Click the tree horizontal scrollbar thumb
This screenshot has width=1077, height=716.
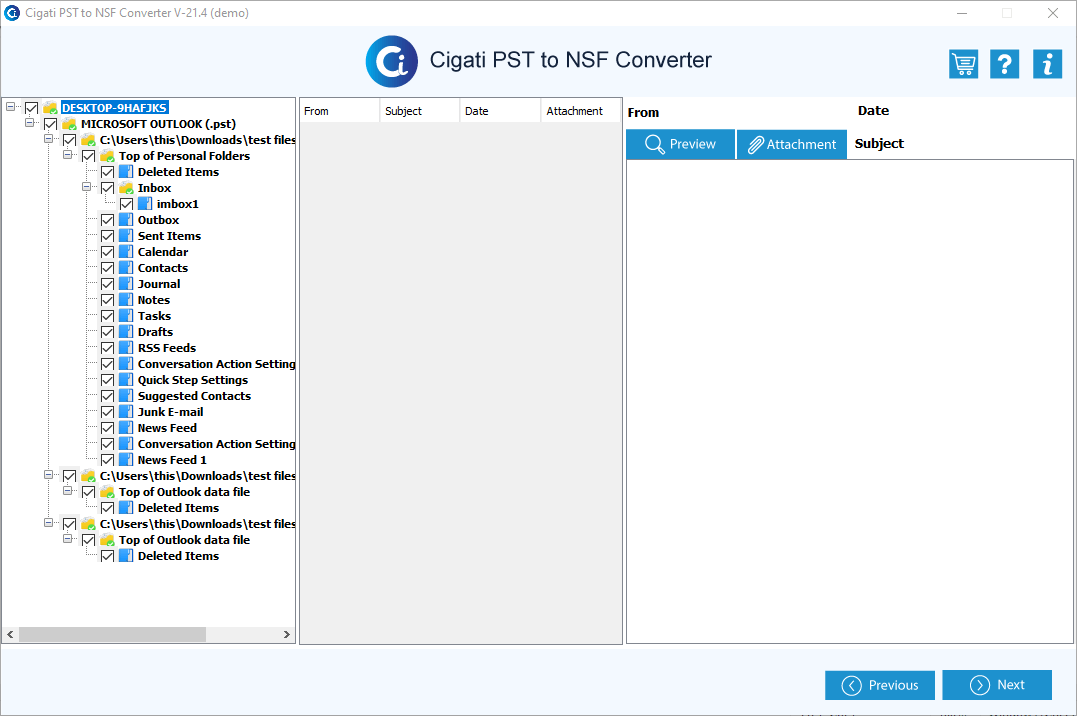tap(113, 634)
